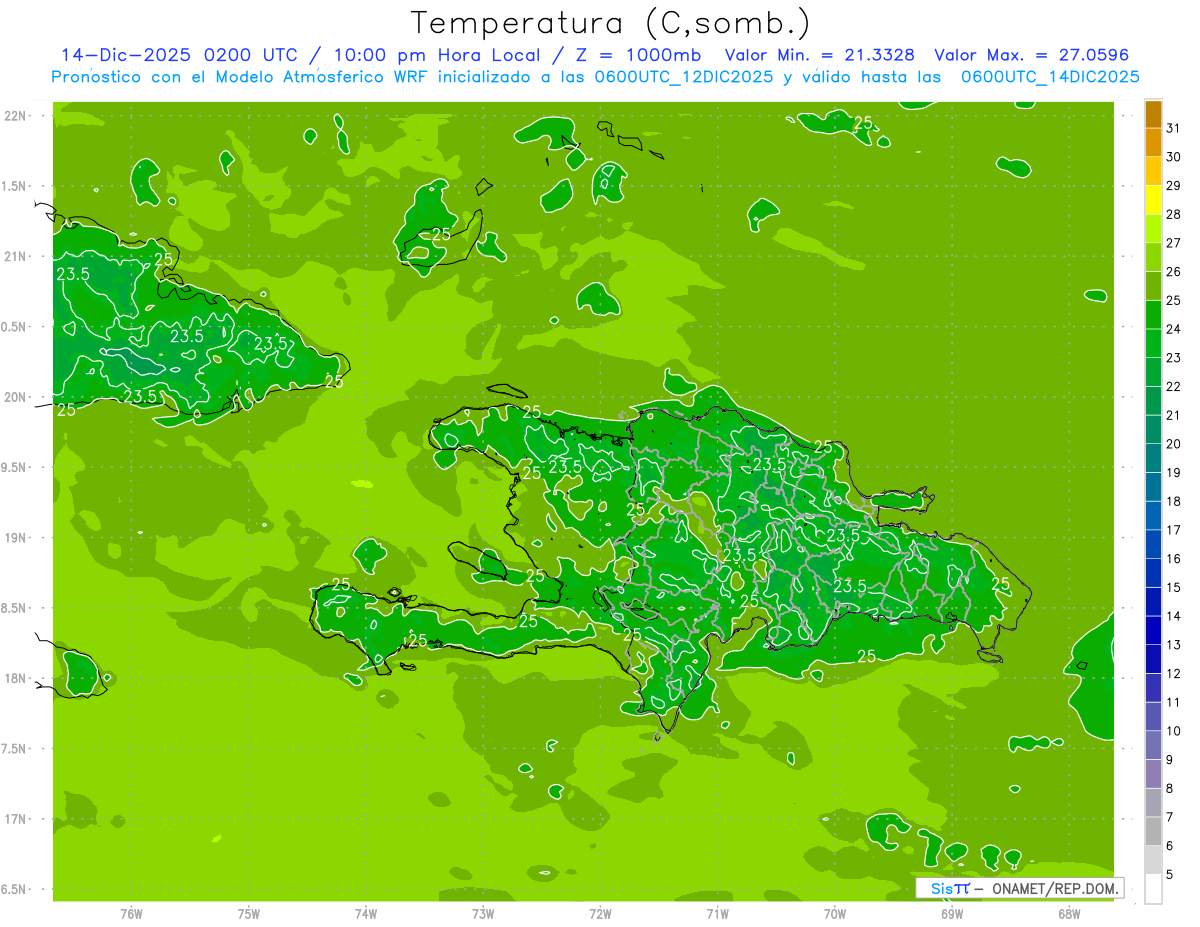Click the "14-Dic-2025 0200 UTC" date text

179,55
